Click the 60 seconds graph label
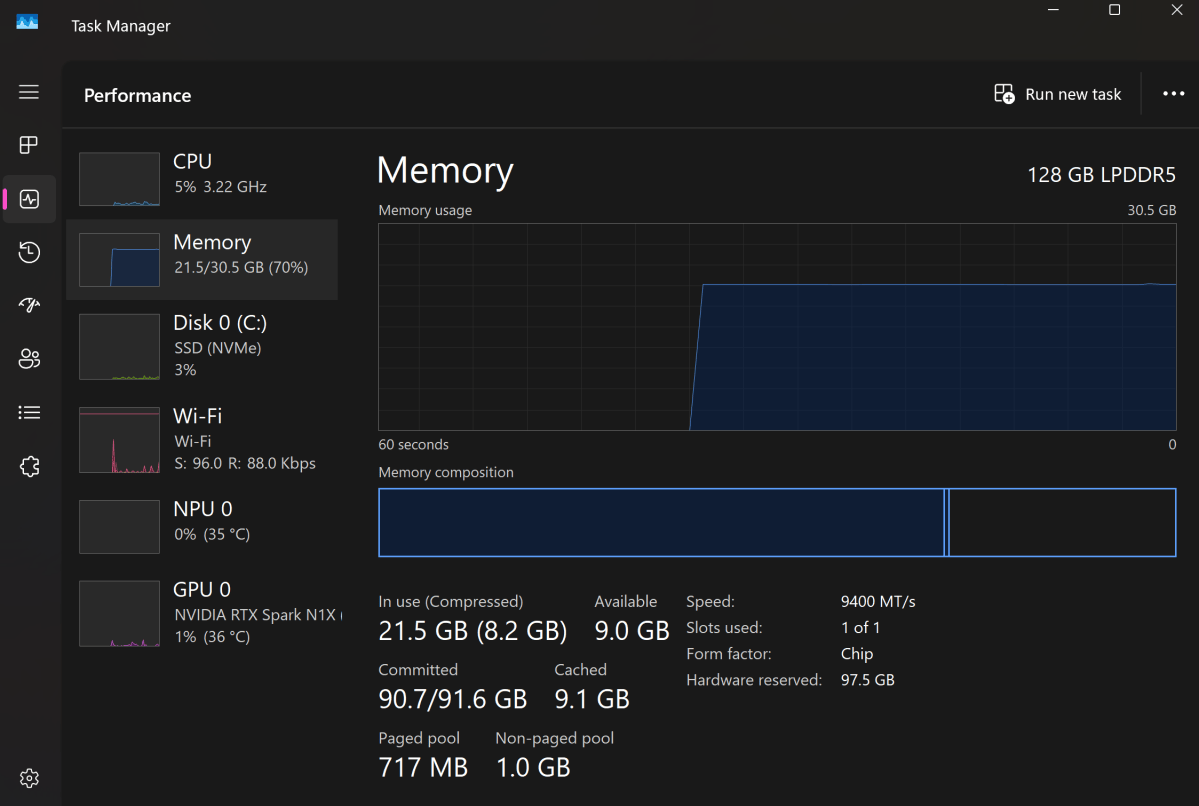Screen dimensions: 1199x806 tap(414, 444)
